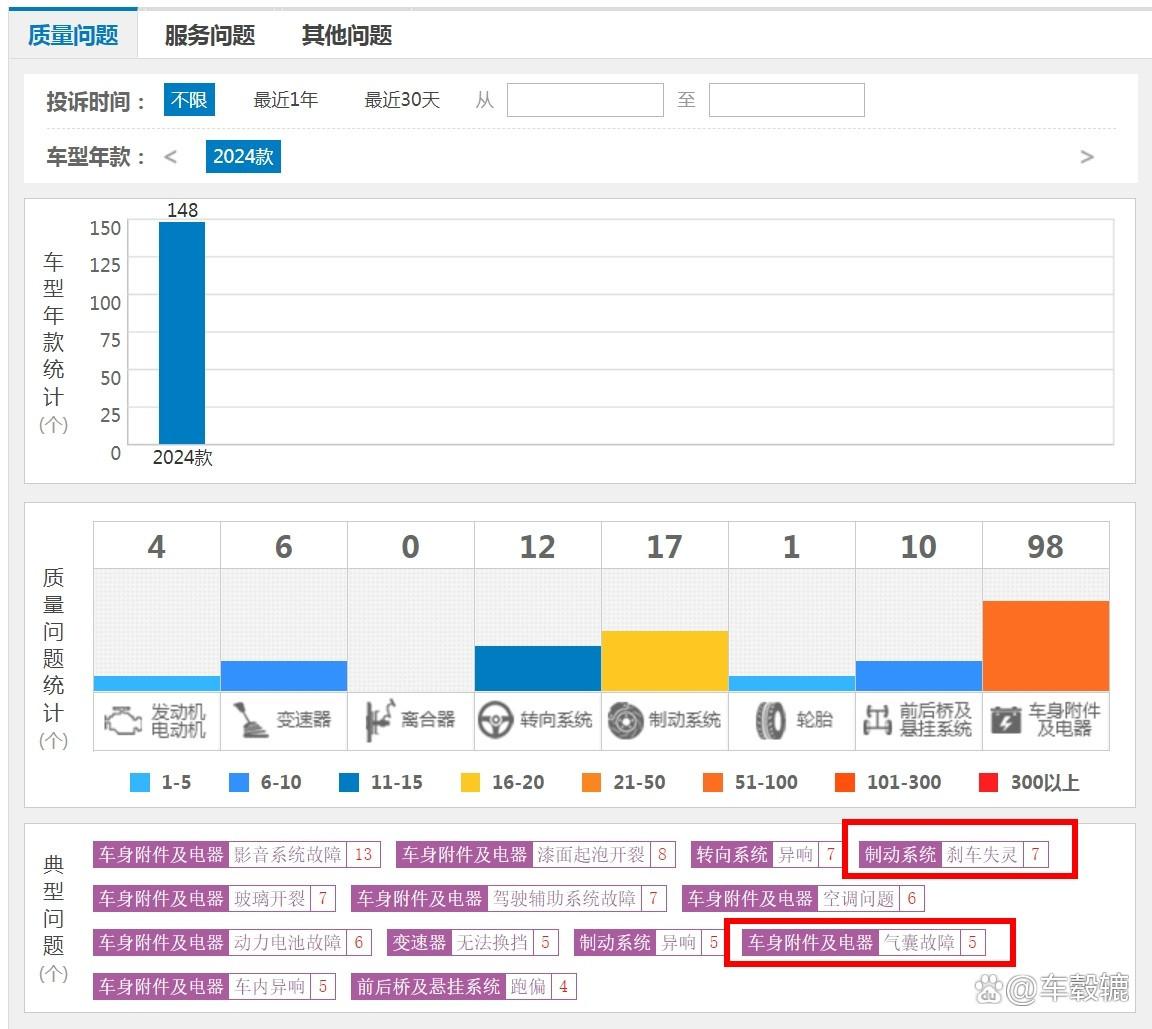
Task: Open the 制动系统 刹车失灵 7 tag
Action: (954, 854)
